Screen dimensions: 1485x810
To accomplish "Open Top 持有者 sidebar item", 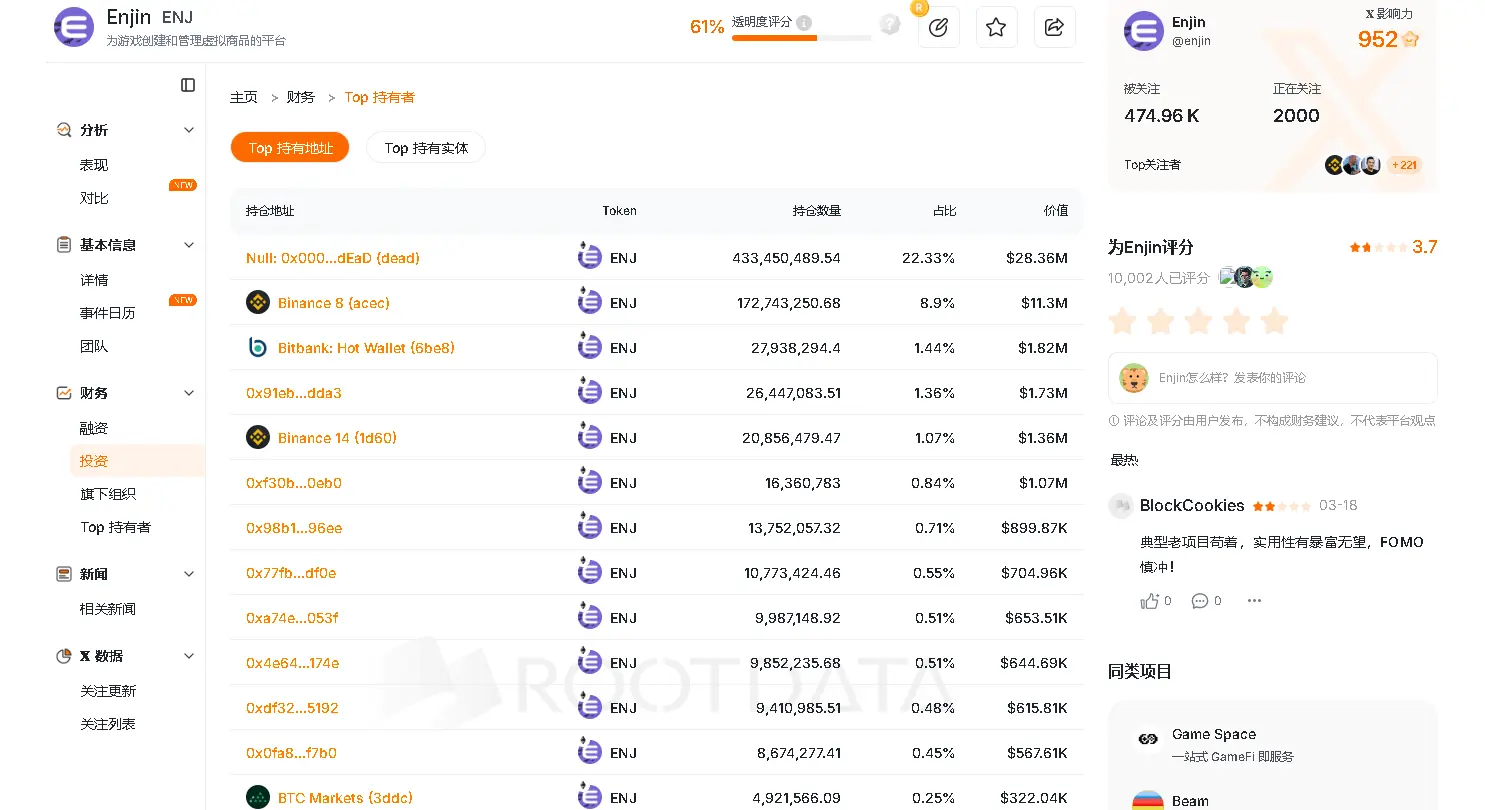I will tap(116, 527).
